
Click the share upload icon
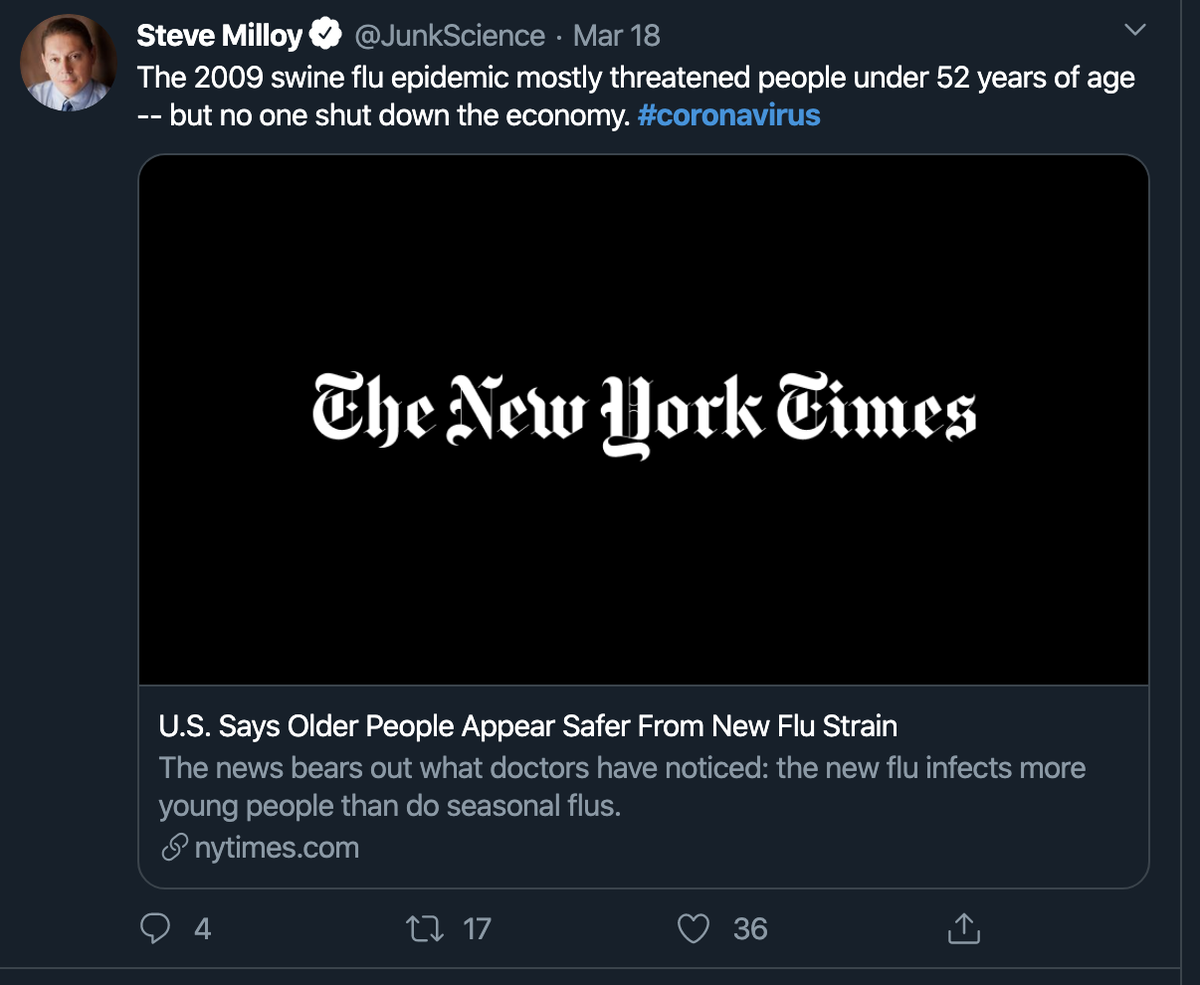[963, 929]
